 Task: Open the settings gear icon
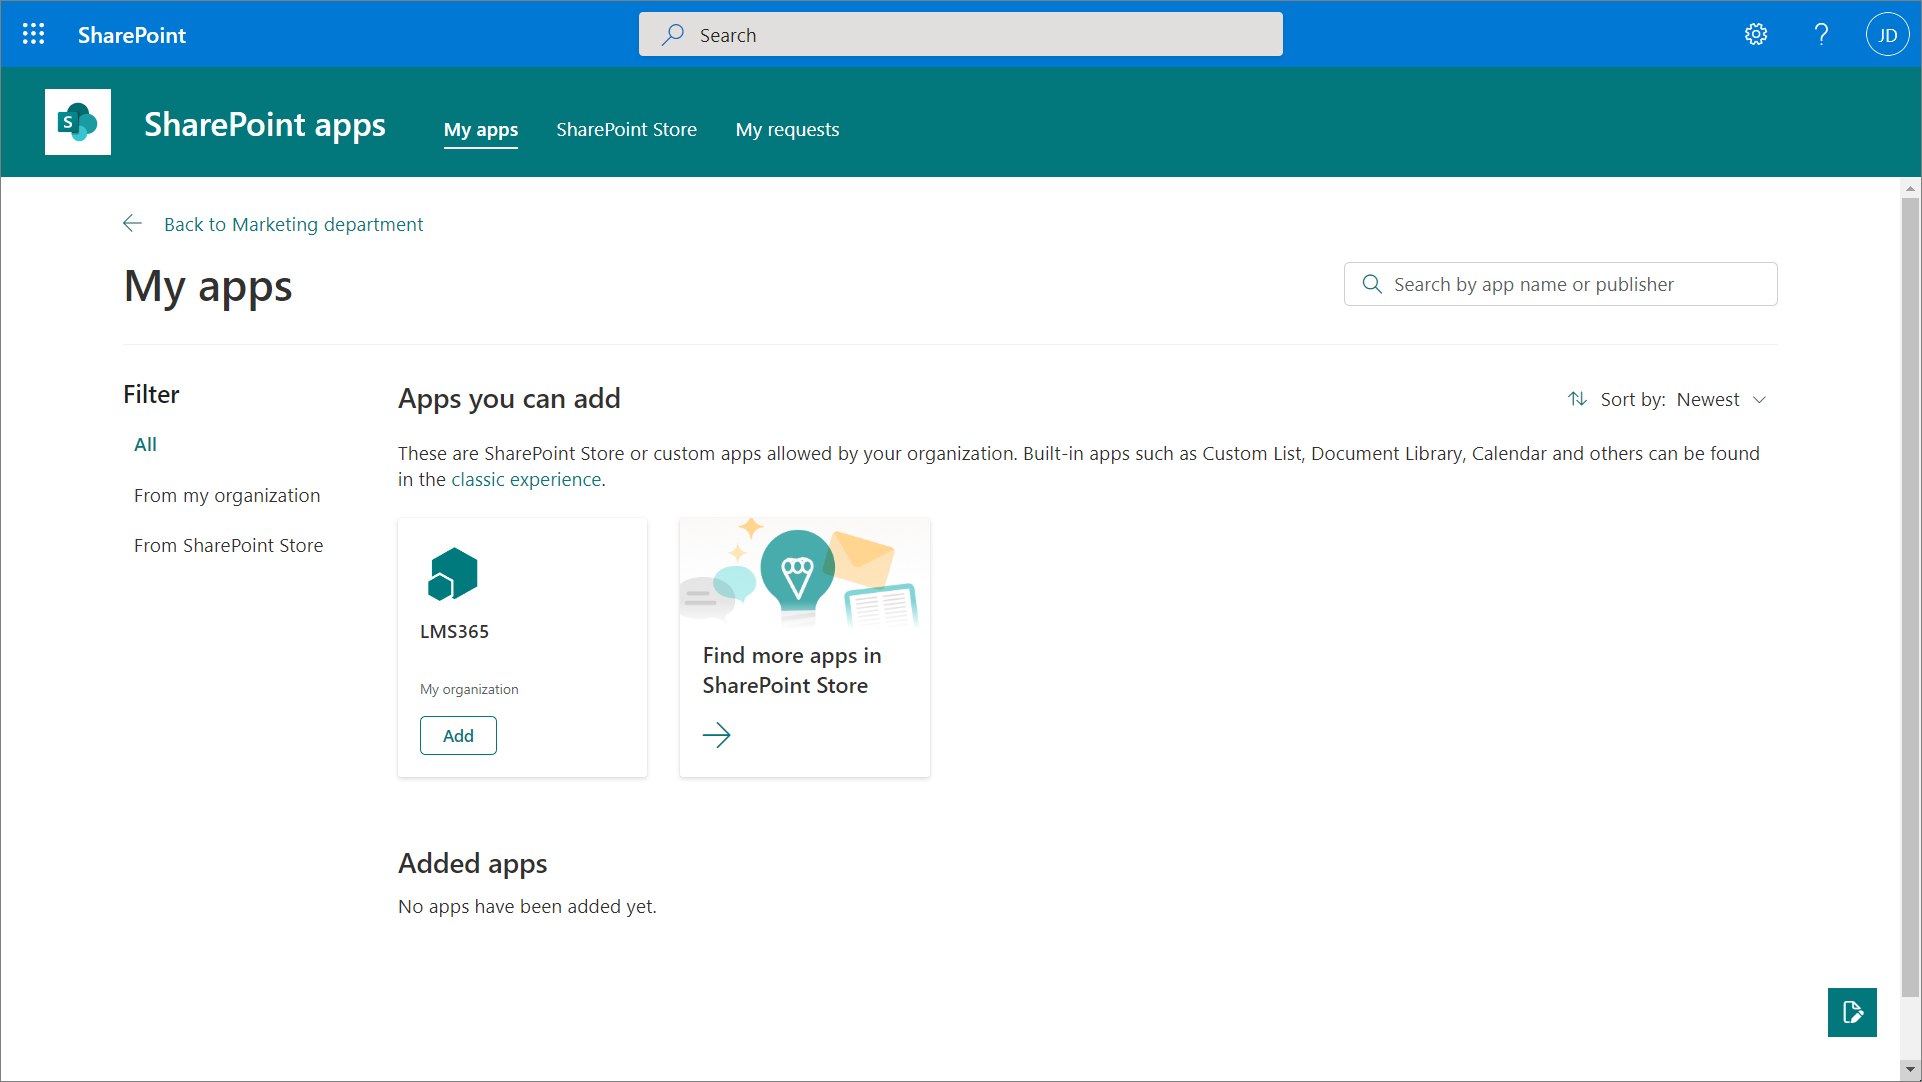tap(1756, 35)
